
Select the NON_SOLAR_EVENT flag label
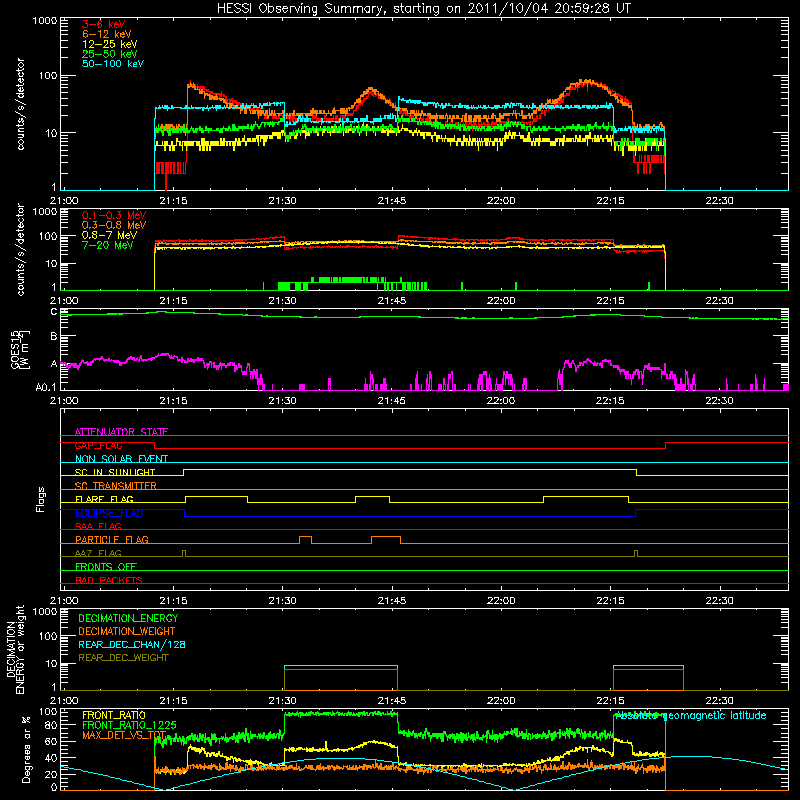(x=121, y=459)
